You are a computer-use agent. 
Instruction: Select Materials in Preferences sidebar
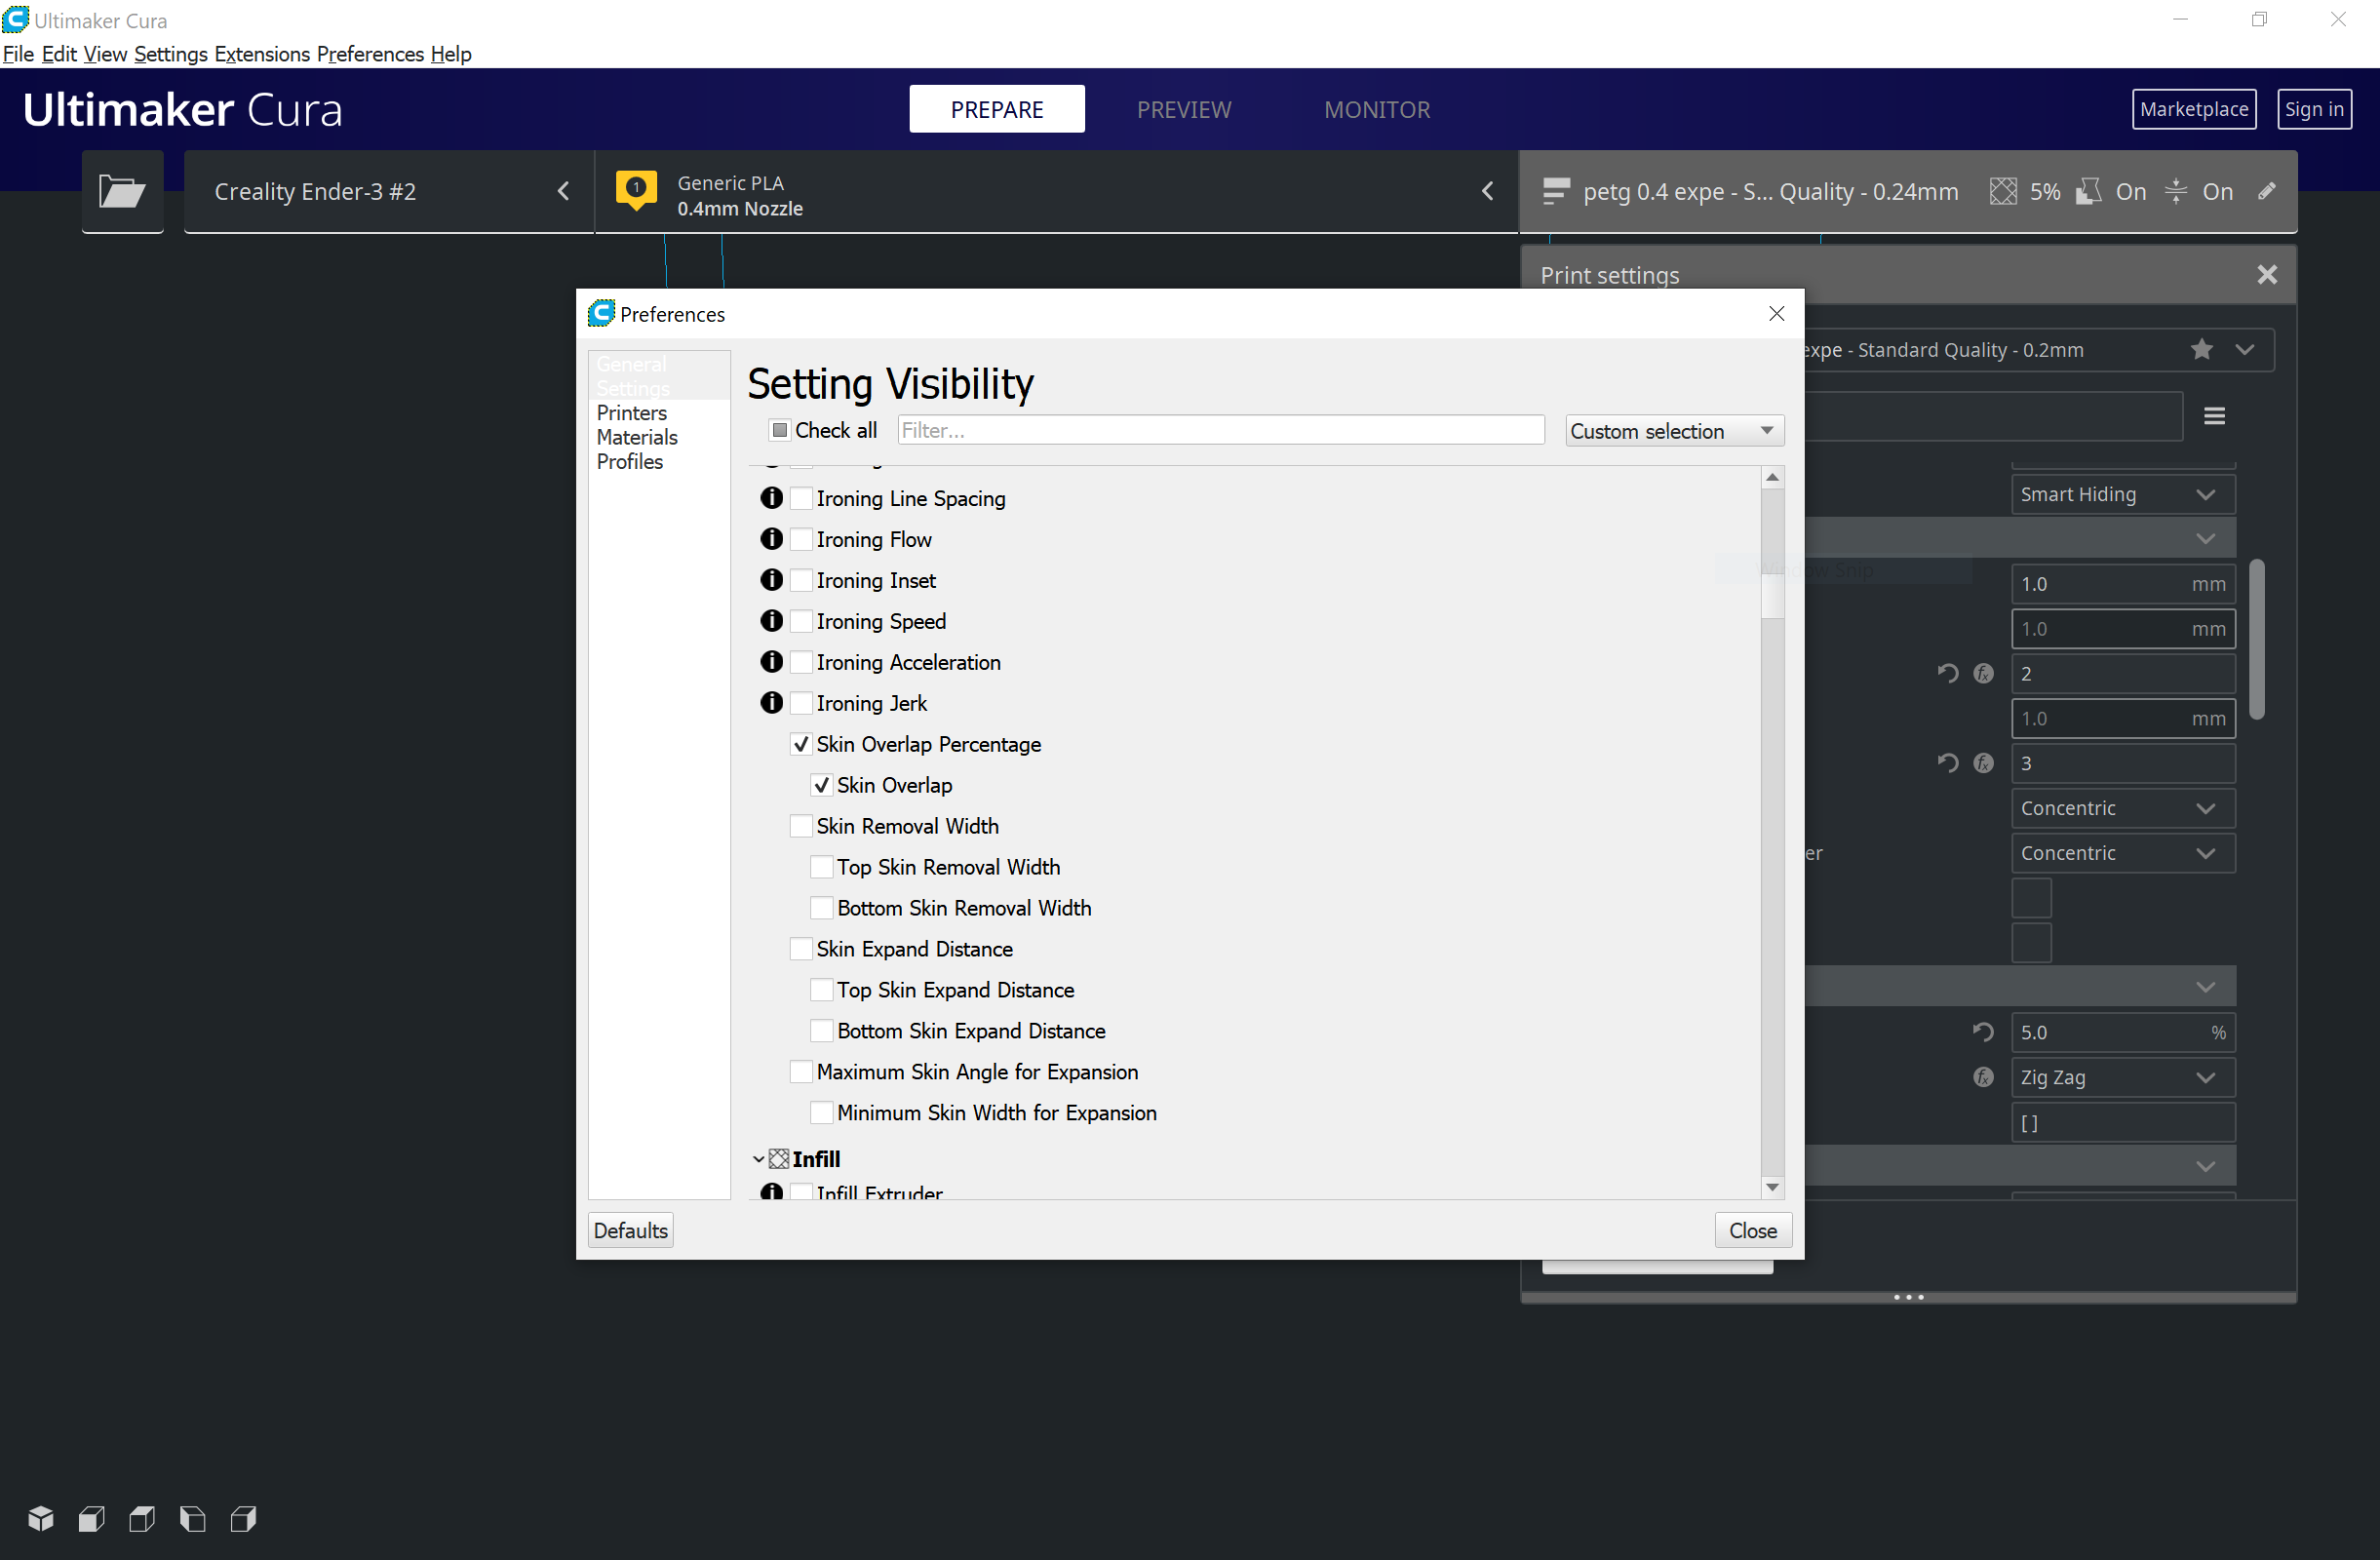coord(637,437)
